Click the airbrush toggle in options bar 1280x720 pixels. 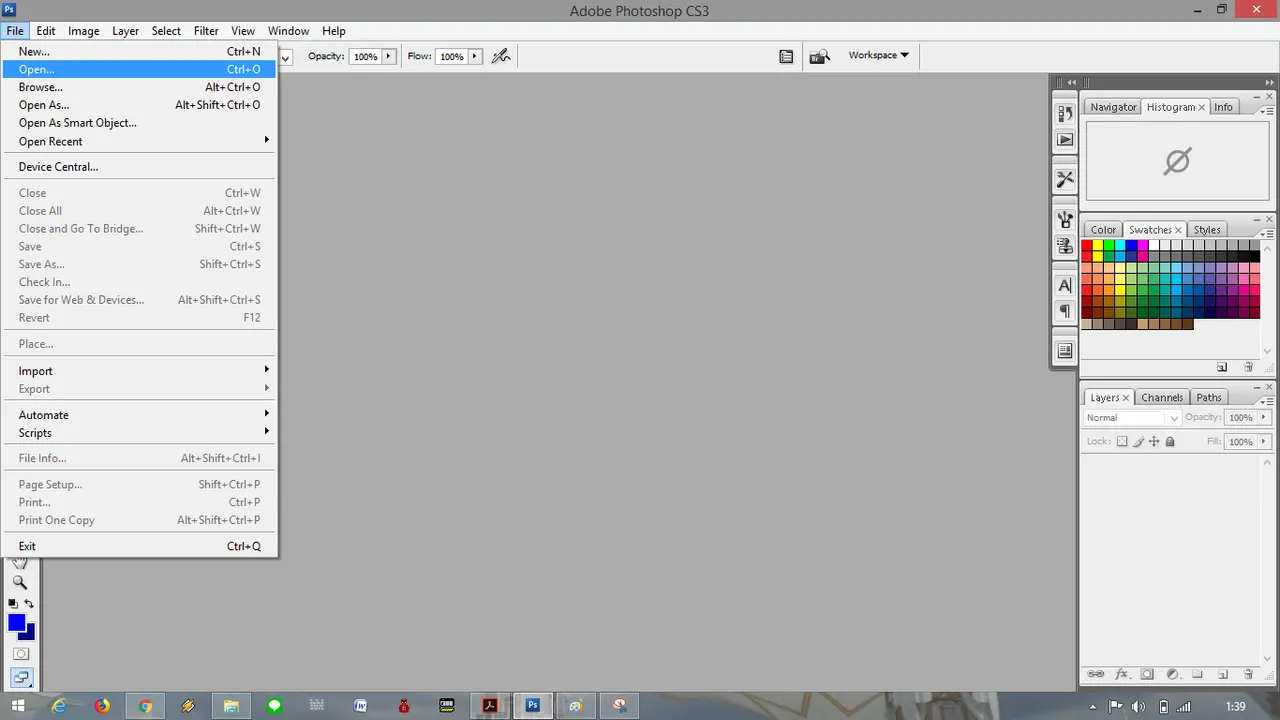tap(501, 56)
